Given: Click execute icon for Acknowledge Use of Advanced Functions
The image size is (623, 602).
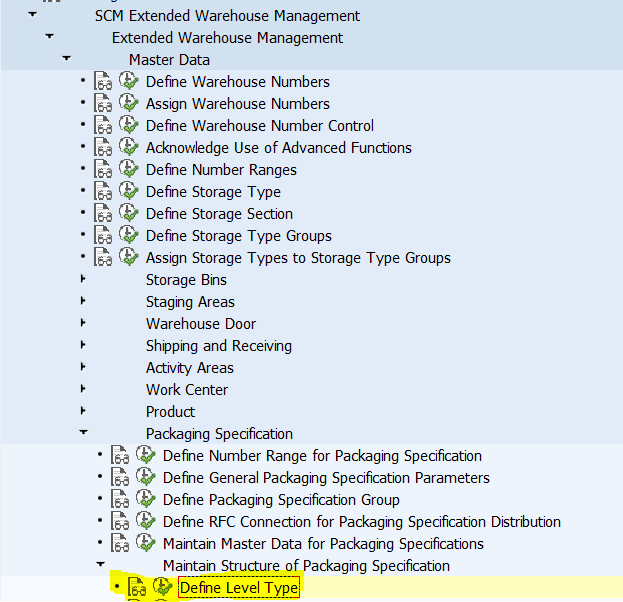Looking at the screenshot, I should [128, 147].
